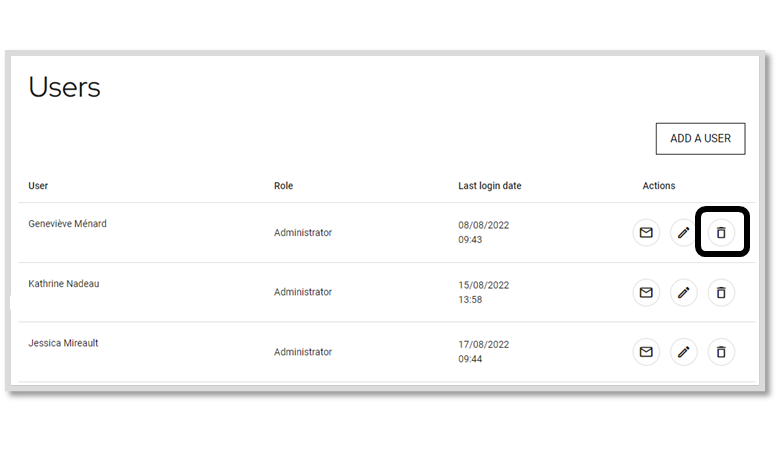
Task: Open edit pencil for Kathrine Nadeau
Action: point(684,292)
